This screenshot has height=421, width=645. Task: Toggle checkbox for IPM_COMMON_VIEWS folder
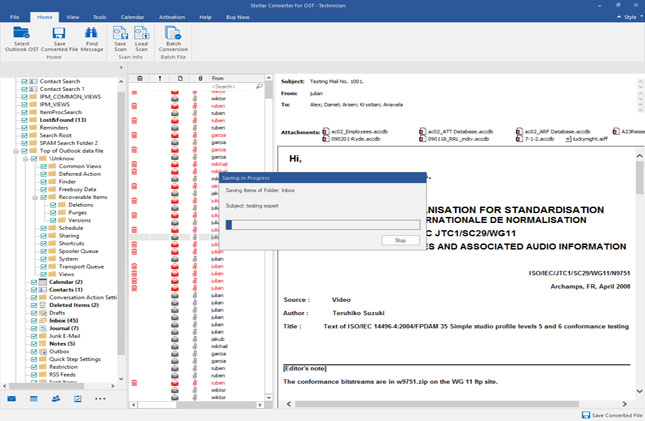[24, 97]
